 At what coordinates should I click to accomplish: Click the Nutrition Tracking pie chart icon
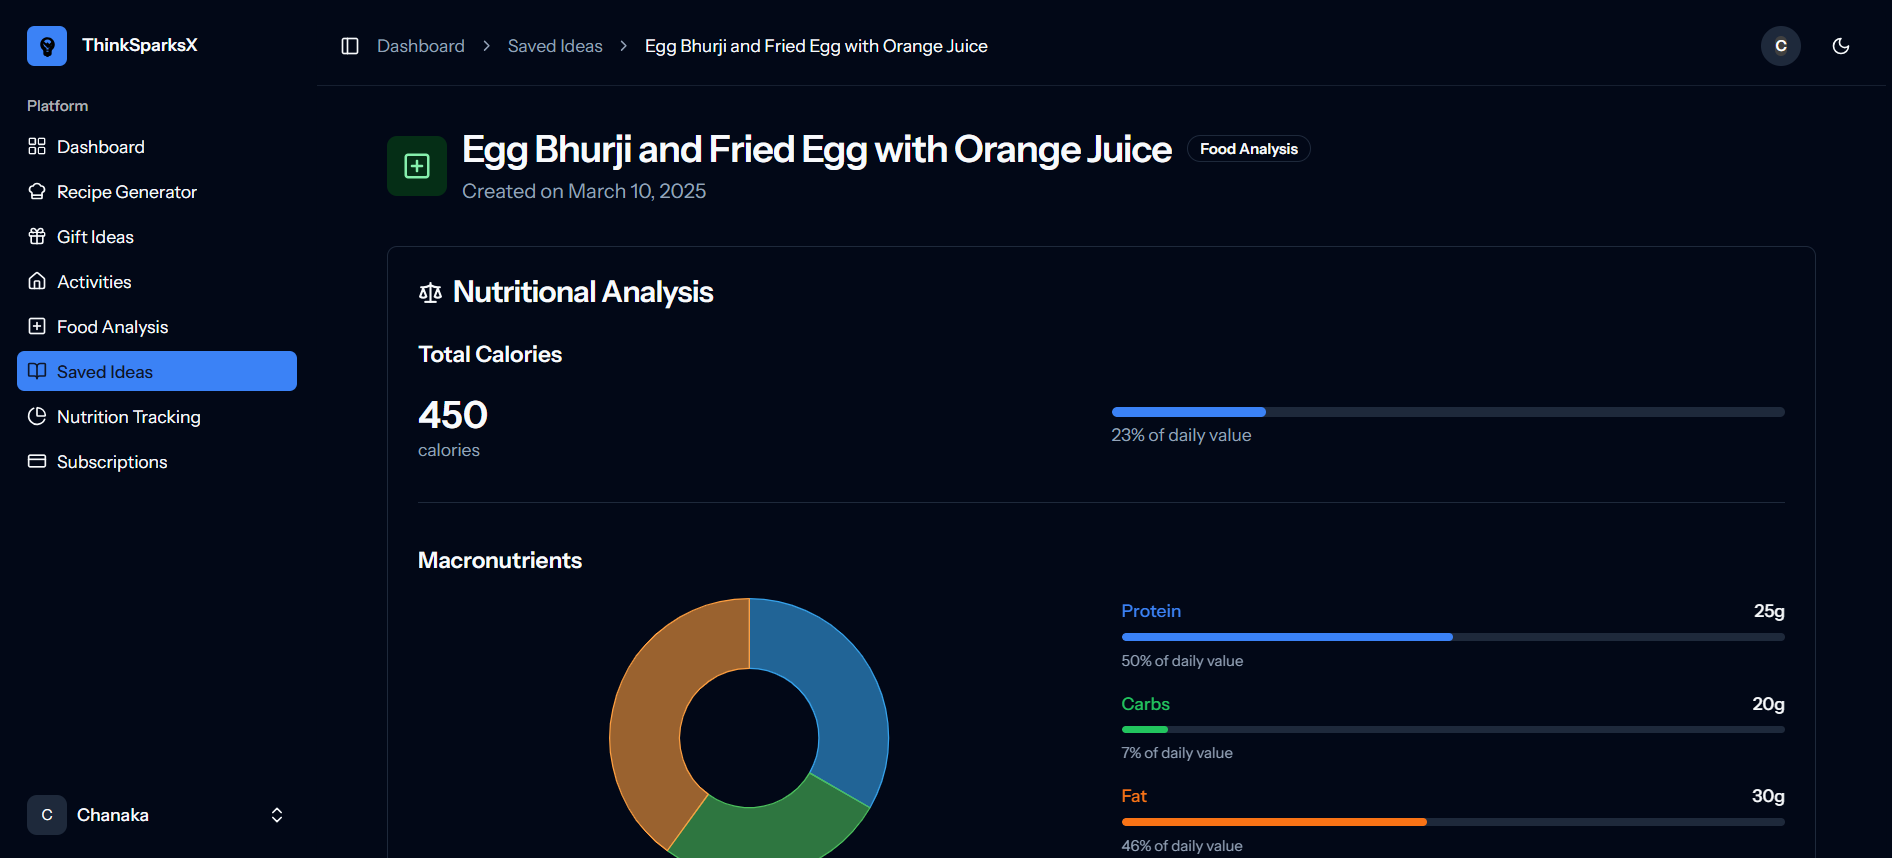coord(37,417)
